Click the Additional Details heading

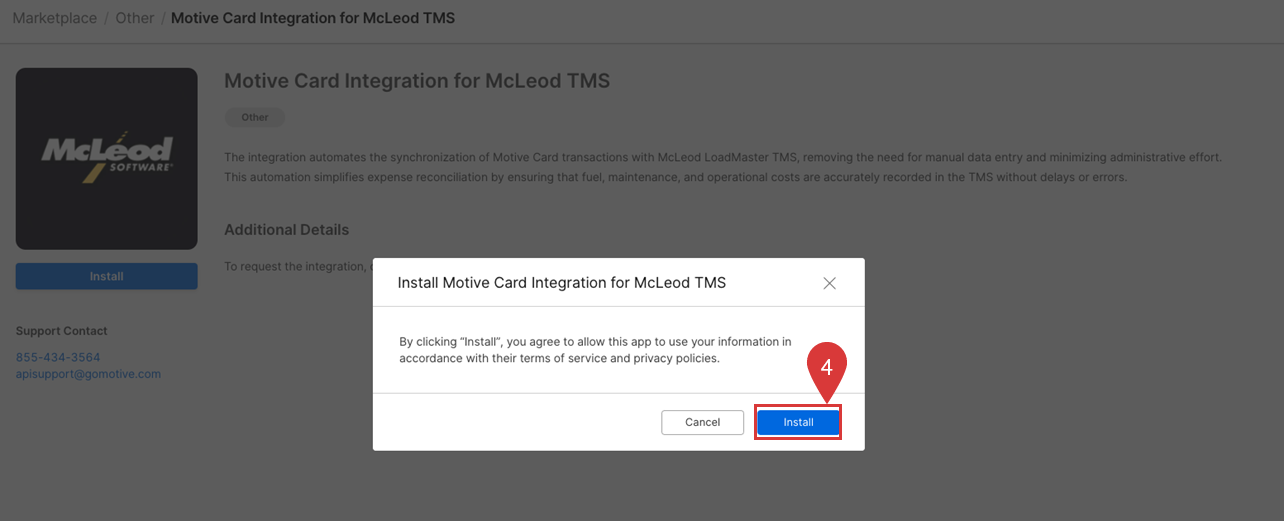coord(286,229)
